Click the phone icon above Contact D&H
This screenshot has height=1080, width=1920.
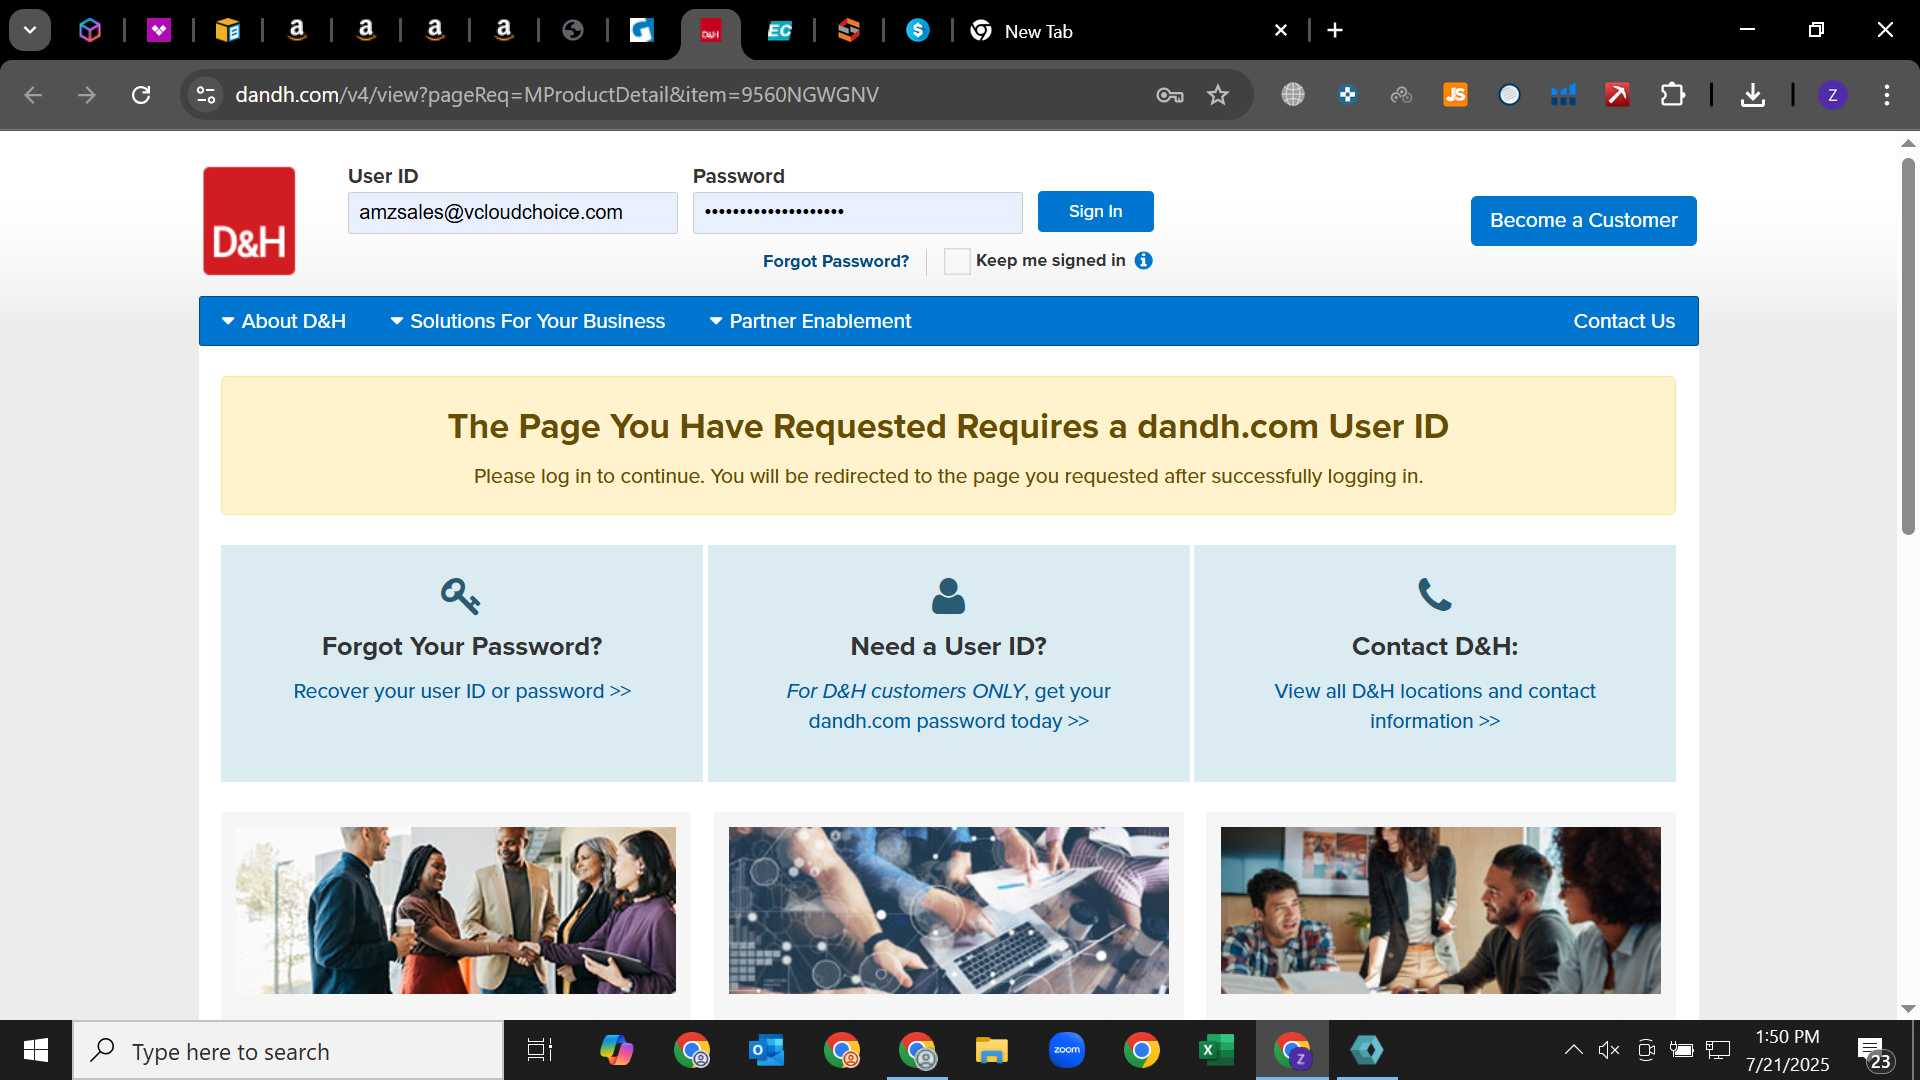tap(1435, 595)
